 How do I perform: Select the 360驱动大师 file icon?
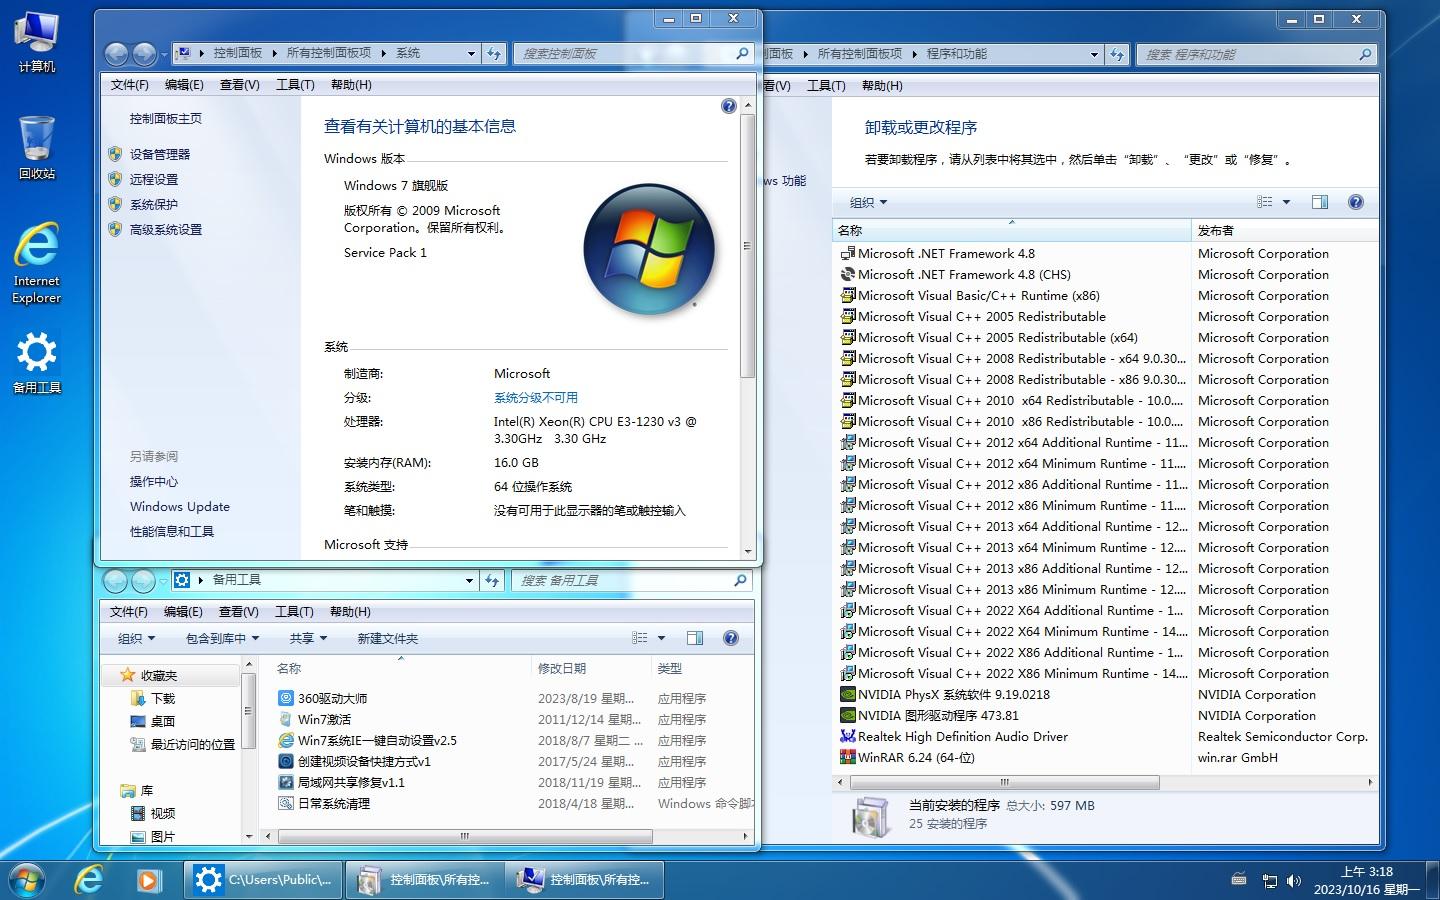coord(286,698)
